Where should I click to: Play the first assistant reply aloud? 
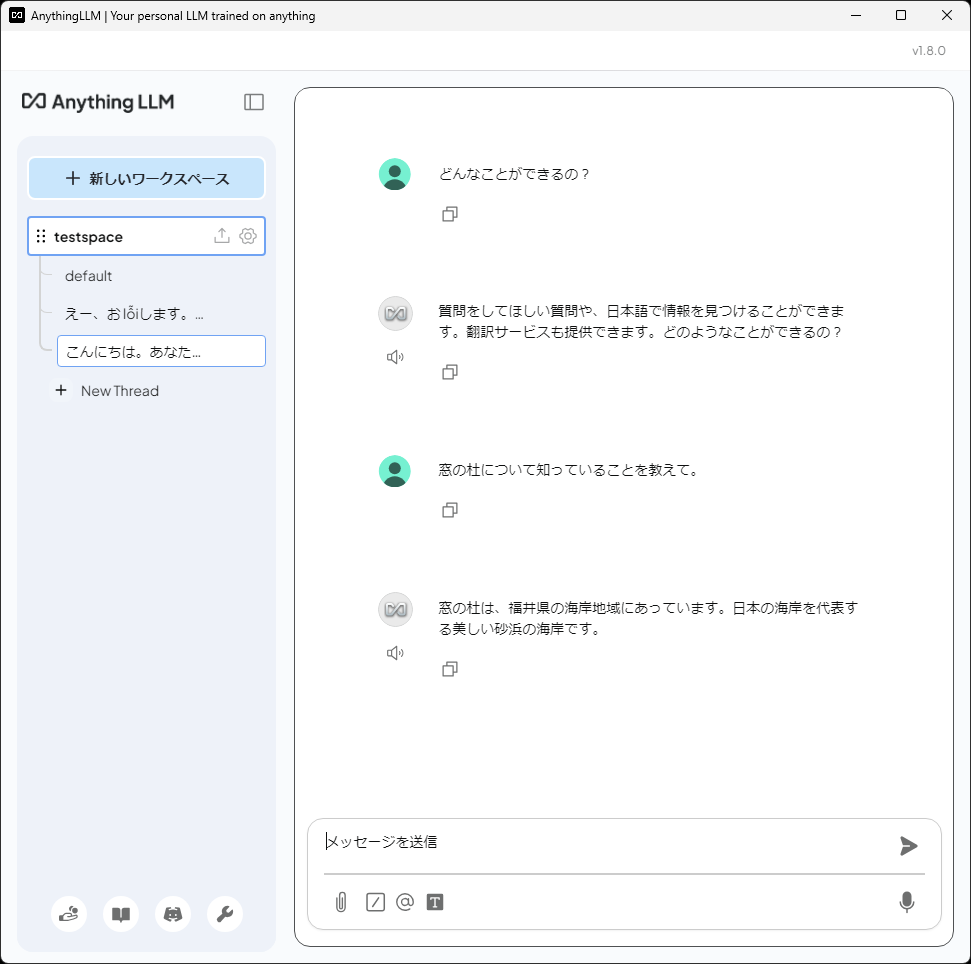pos(395,356)
